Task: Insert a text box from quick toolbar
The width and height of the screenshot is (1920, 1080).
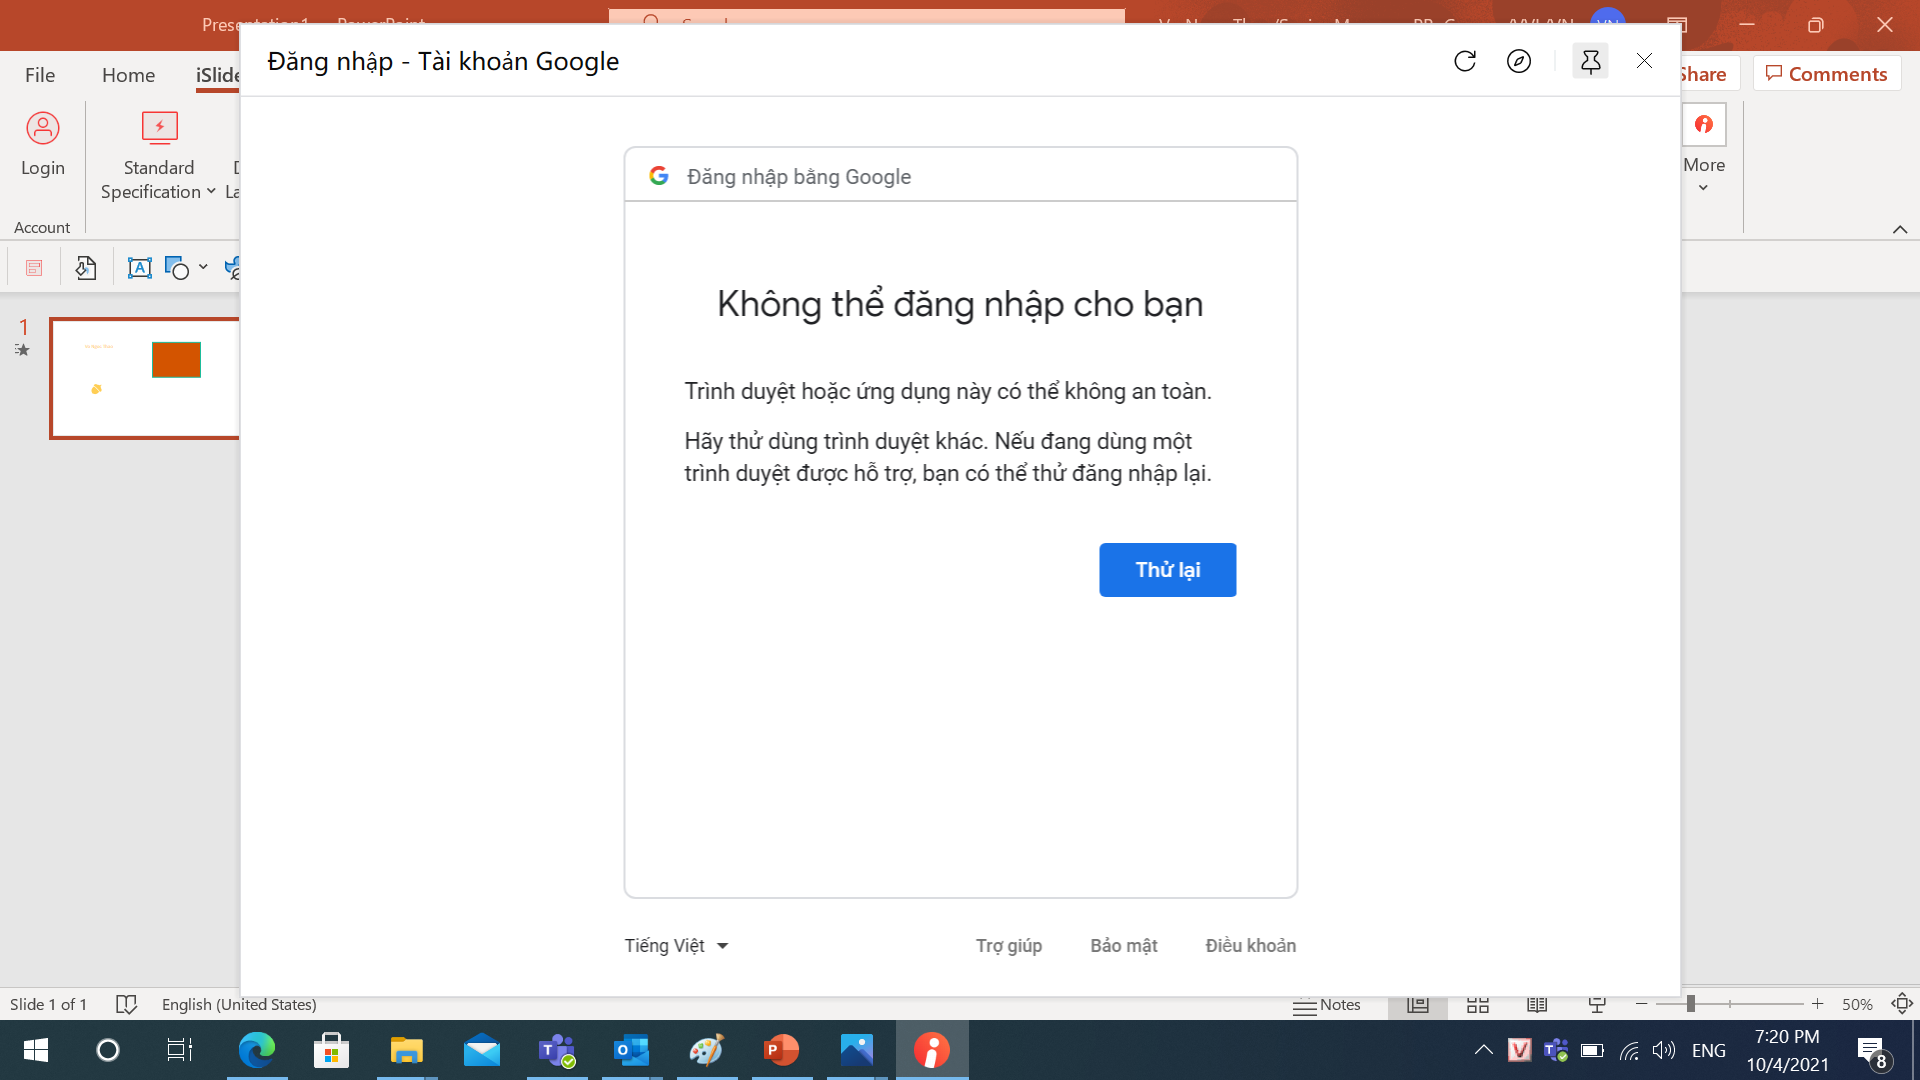Action: [x=139, y=268]
